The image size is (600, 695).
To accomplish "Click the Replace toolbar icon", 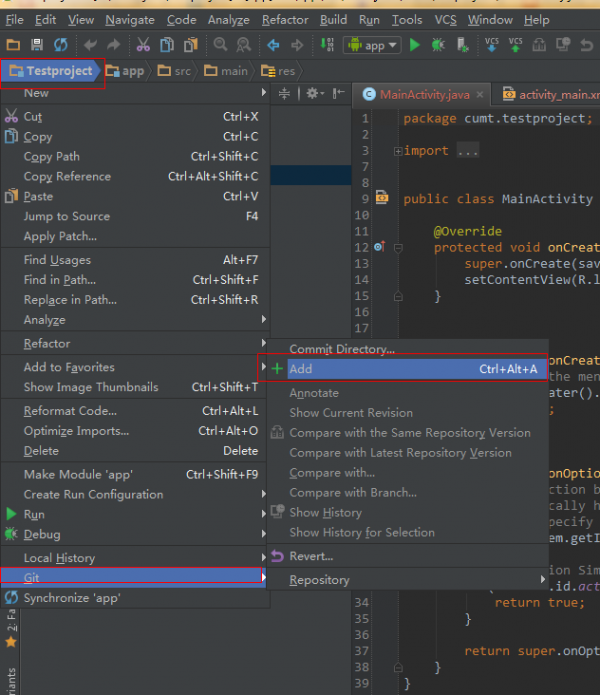I will [244, 45].
